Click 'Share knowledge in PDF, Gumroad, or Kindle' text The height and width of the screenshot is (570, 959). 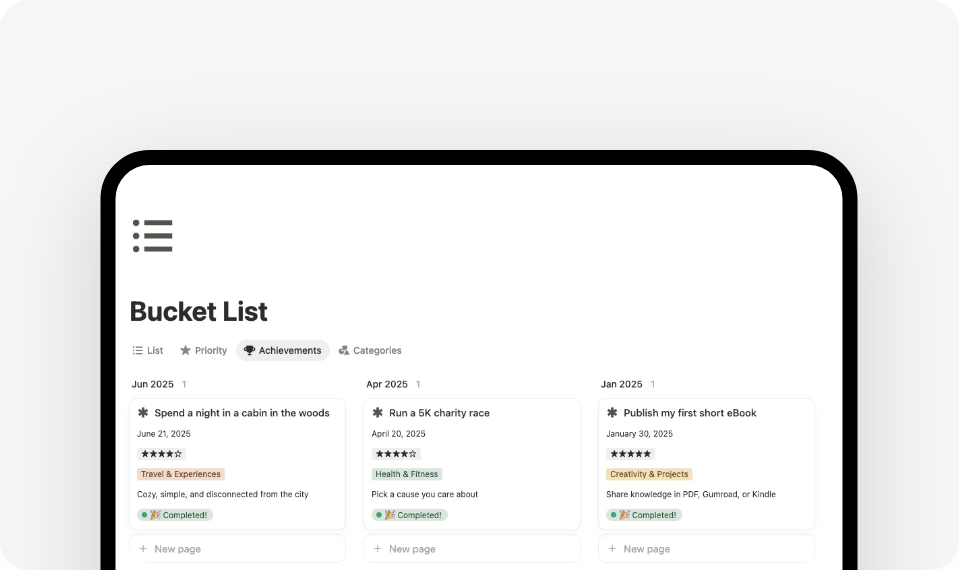(x=691, y=494)
